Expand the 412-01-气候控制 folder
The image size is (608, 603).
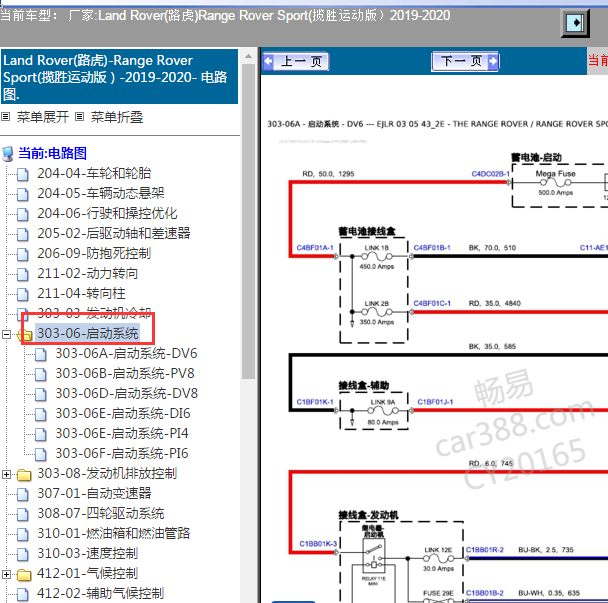6,574
